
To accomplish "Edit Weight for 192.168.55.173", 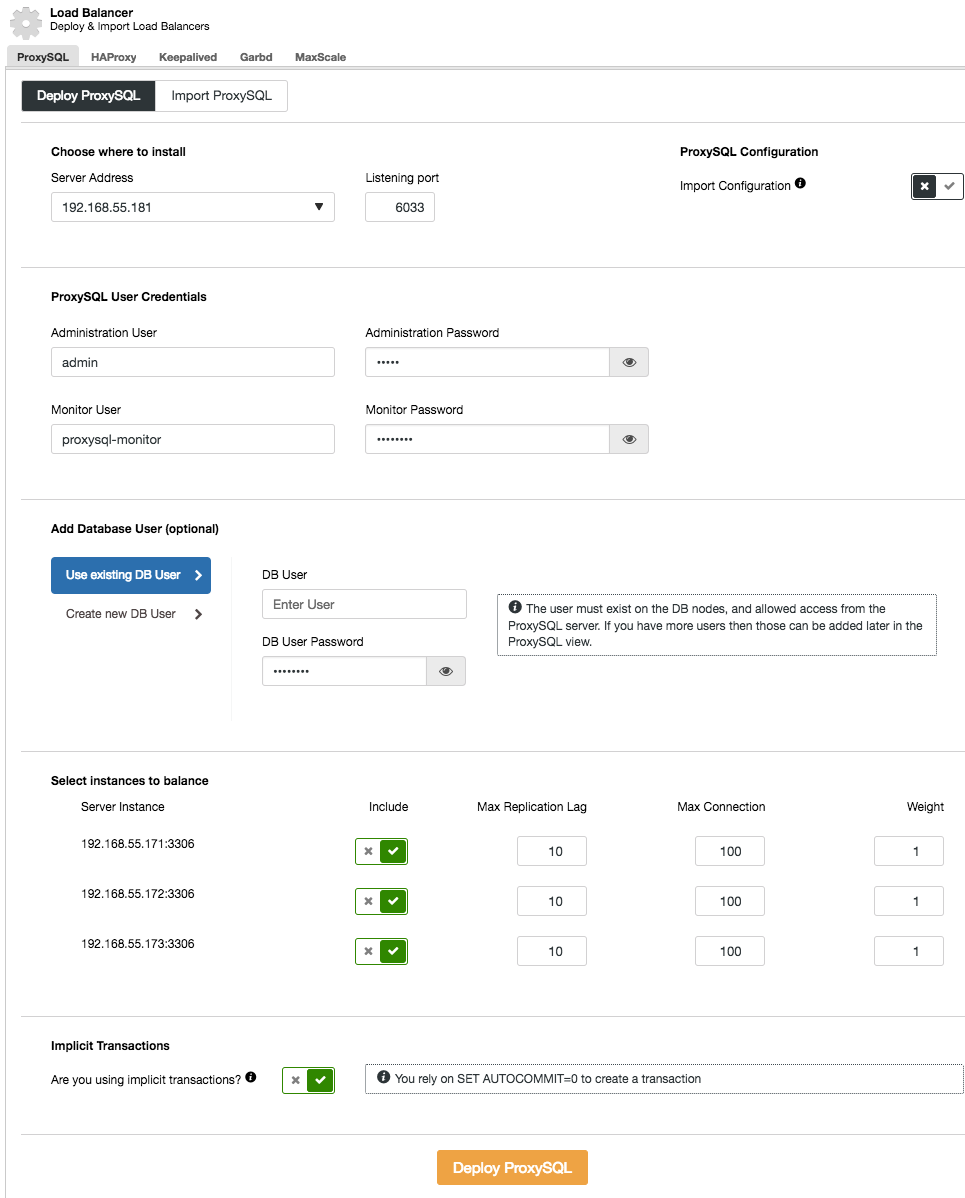I will [x=908, y=951].
